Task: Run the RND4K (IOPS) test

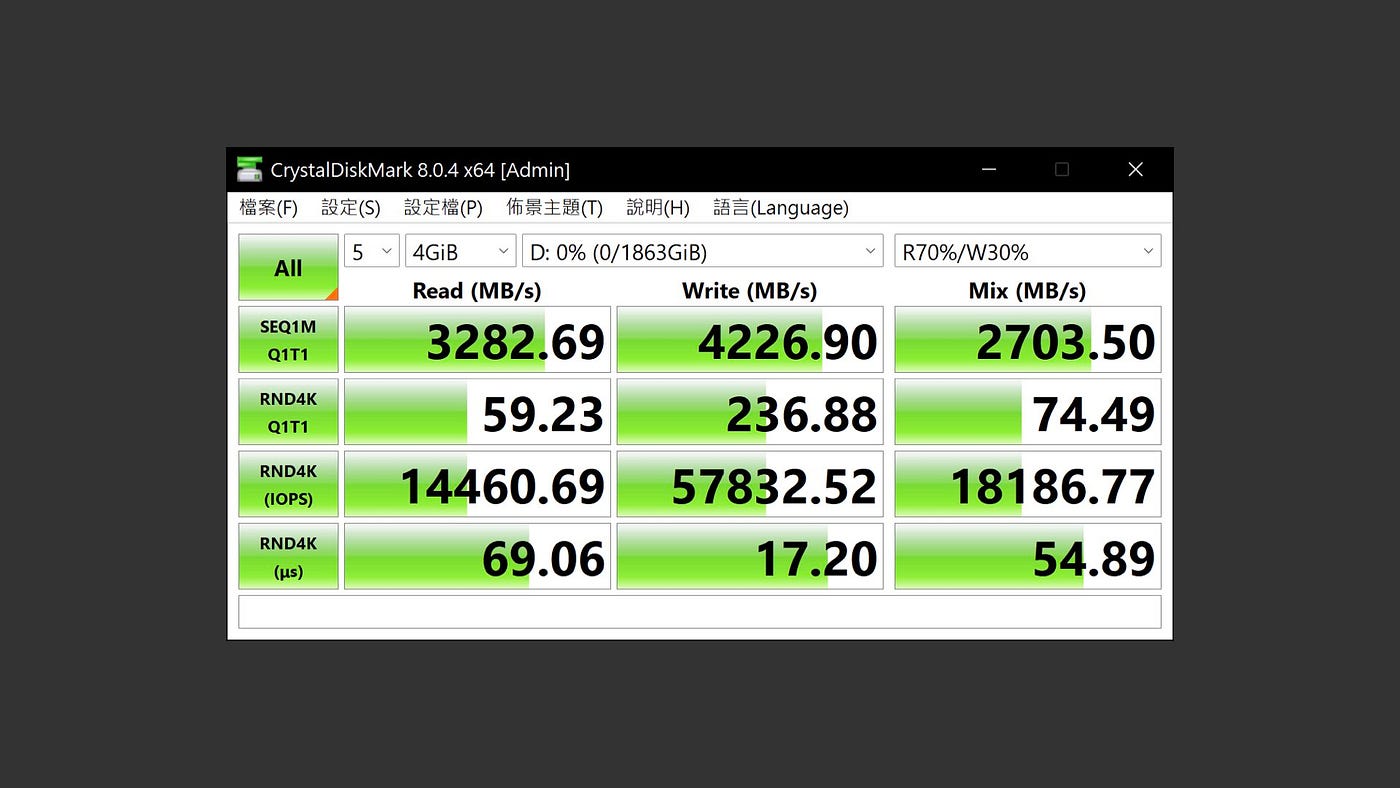Action: click(288, 484)
